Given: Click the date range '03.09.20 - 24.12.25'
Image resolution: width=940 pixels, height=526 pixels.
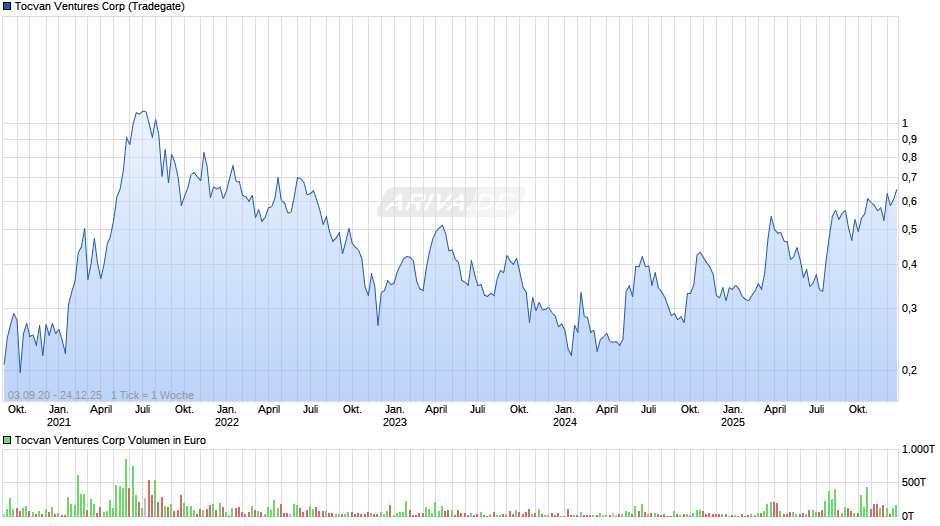Looking at the screenshot, I should pos(55,395).
